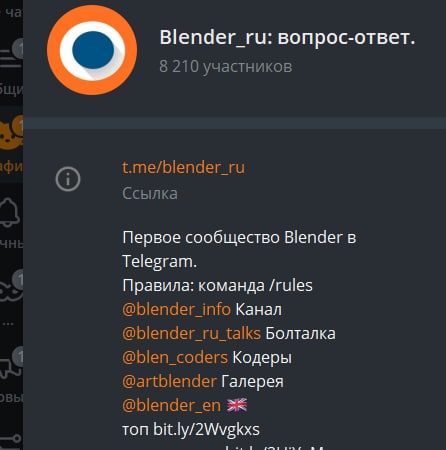
Task: Click the key-shaped icon at sidebar bottom
Action: tap(11, 438)
